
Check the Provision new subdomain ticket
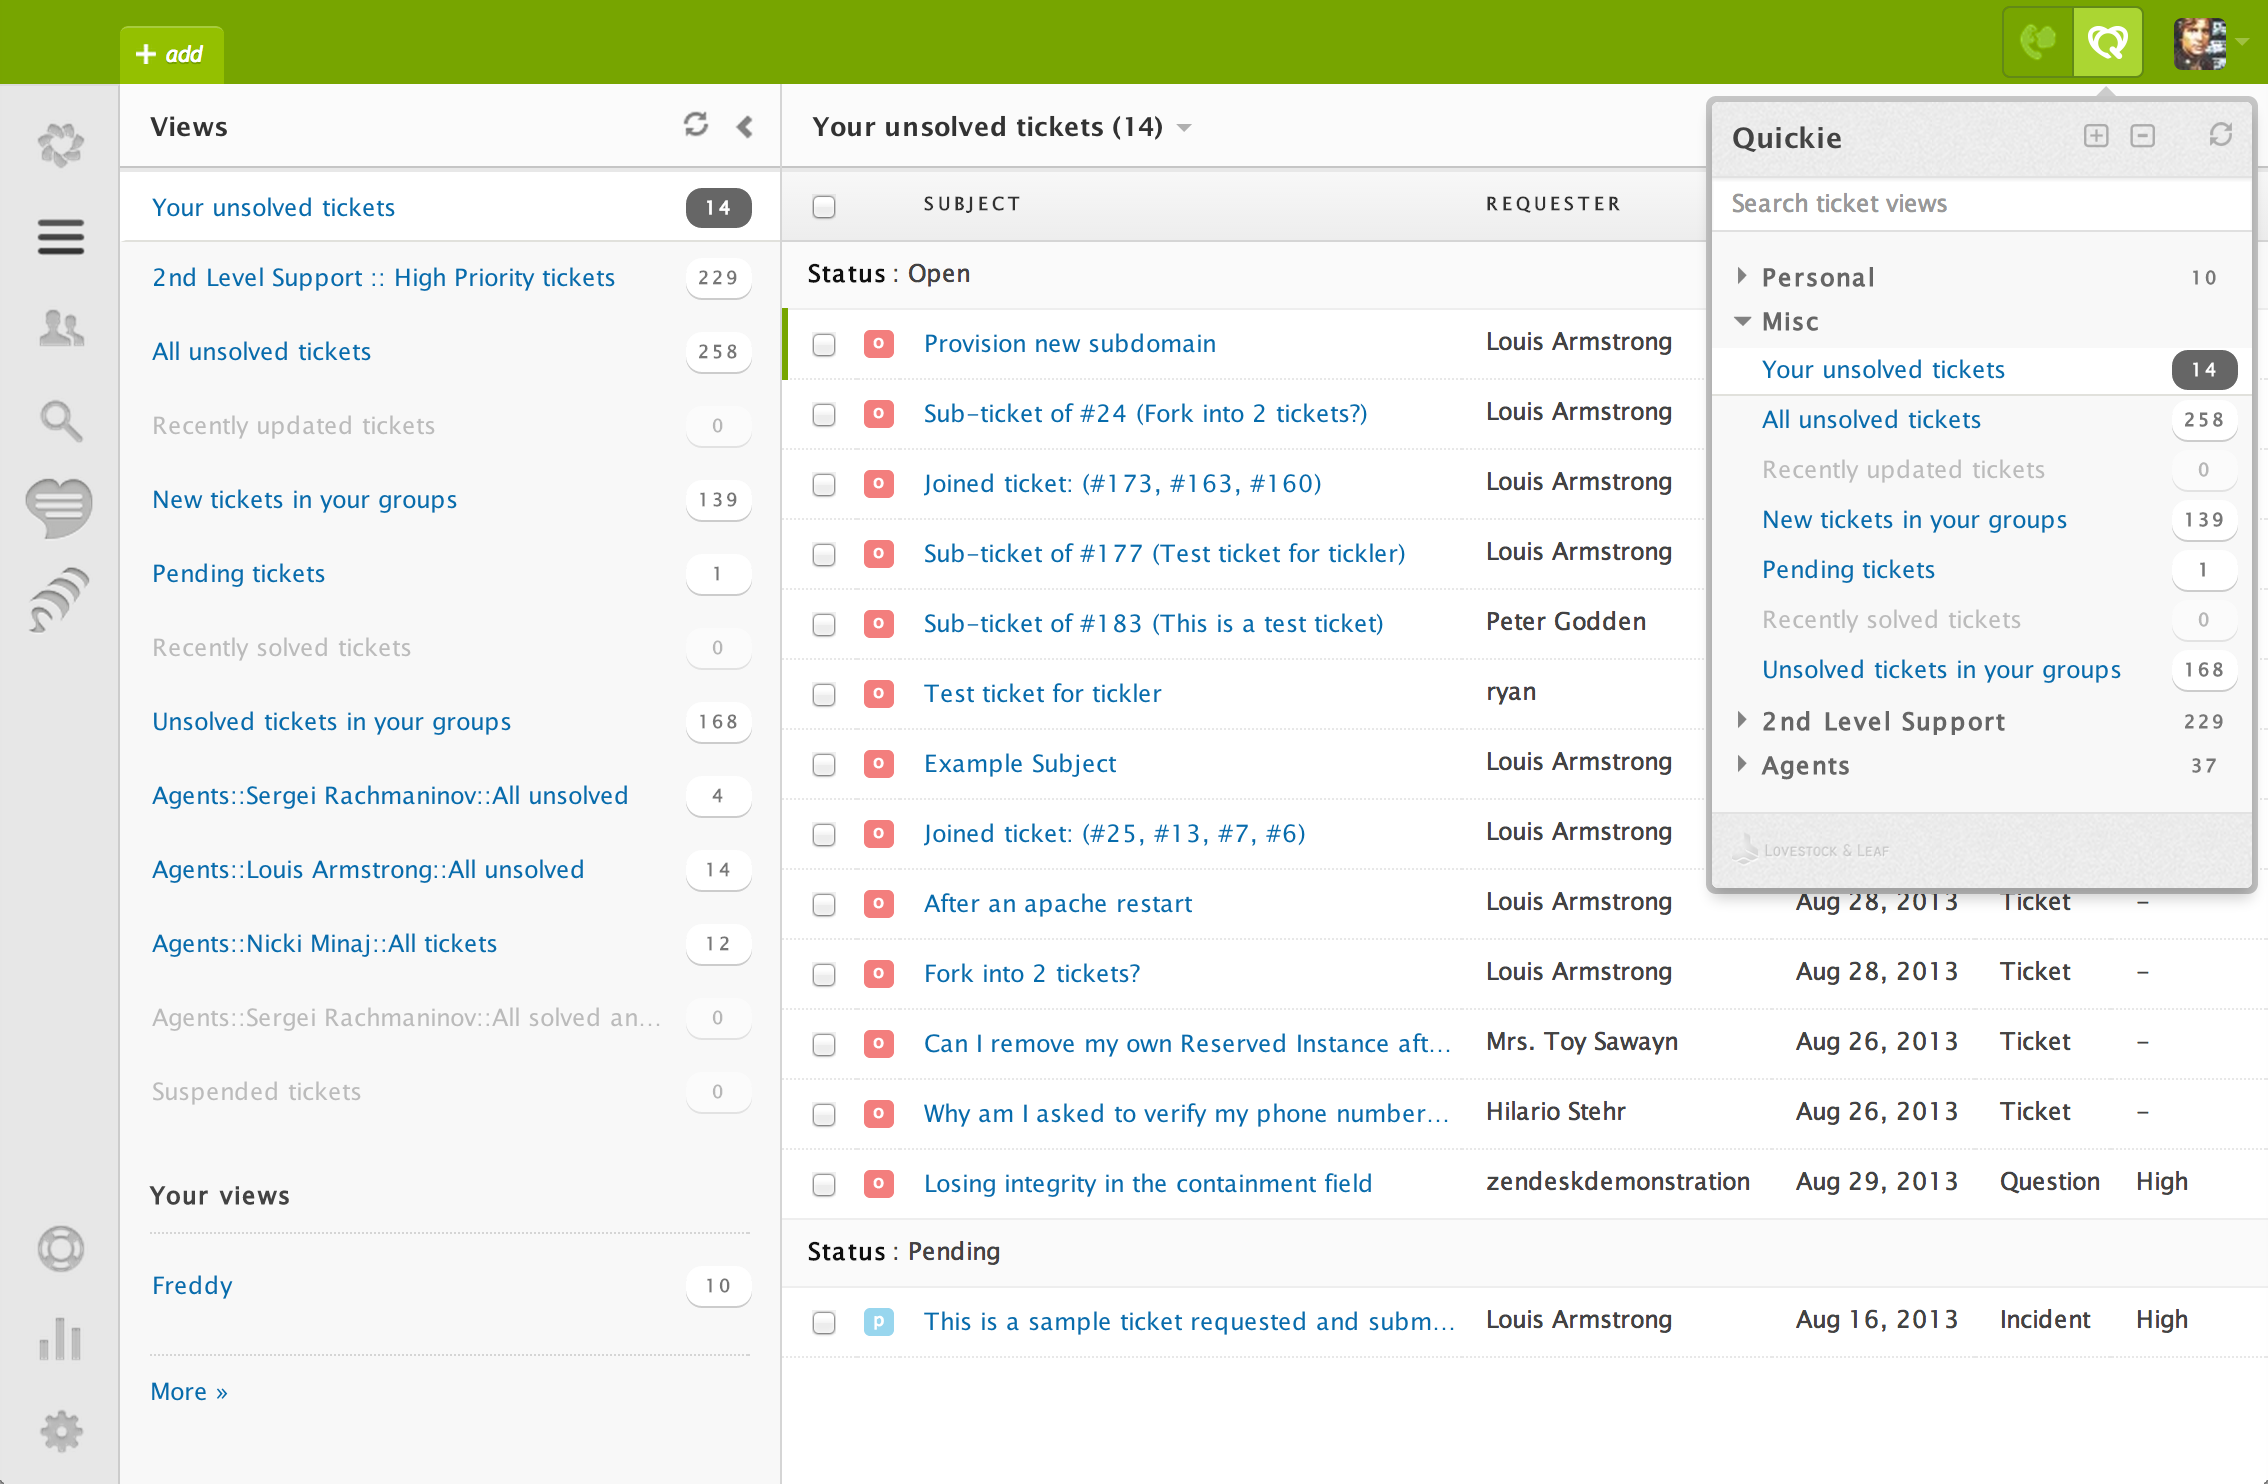(x=824, y=345)
